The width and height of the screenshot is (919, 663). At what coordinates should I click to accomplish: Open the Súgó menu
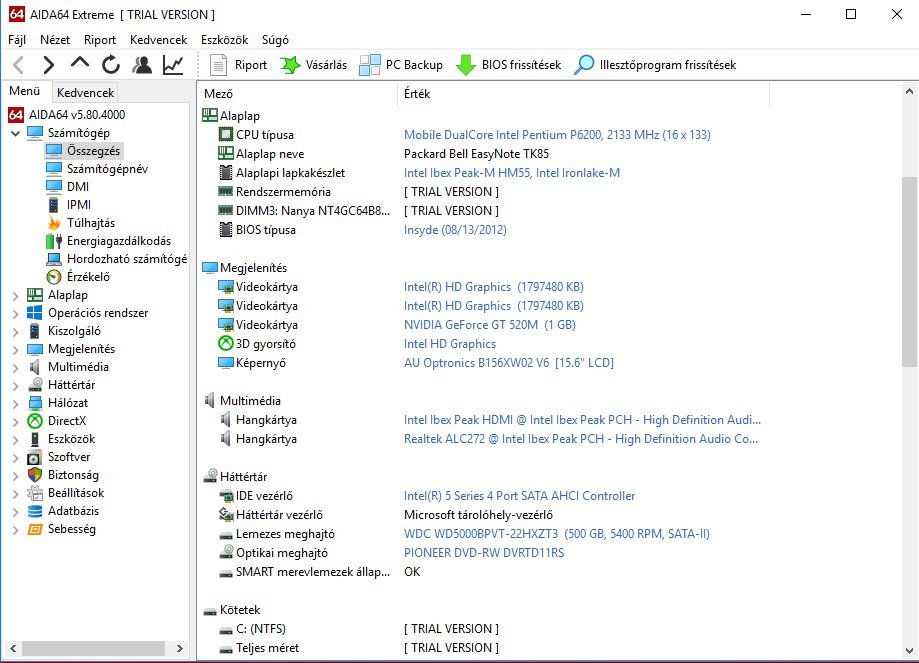click(275, 40)
